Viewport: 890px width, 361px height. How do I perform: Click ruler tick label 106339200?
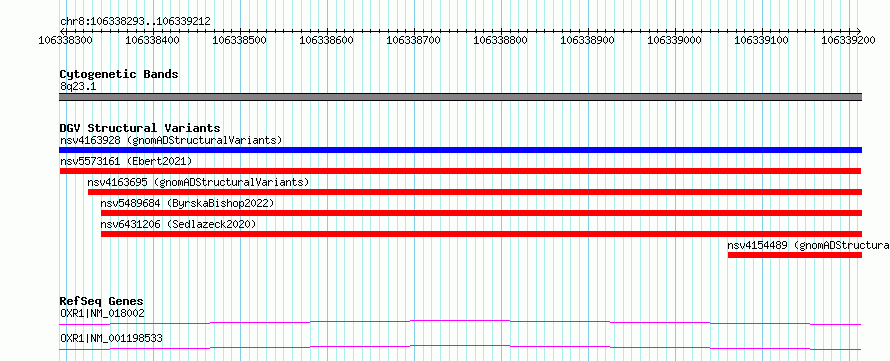pyautogui.click(x=849, y=40)
